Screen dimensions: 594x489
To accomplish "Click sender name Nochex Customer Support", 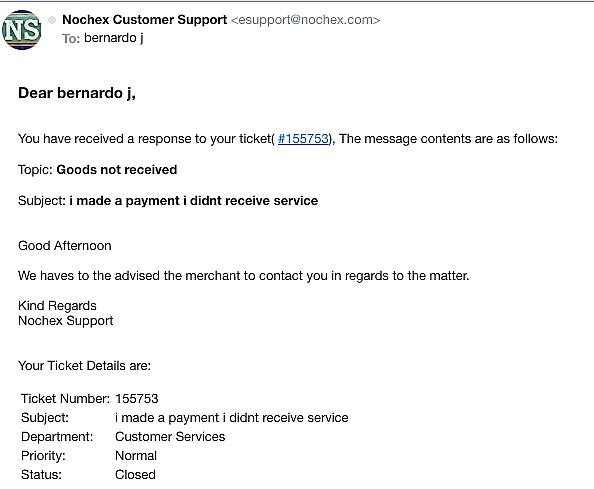I will pyautogui.click(x=144, y=20).
